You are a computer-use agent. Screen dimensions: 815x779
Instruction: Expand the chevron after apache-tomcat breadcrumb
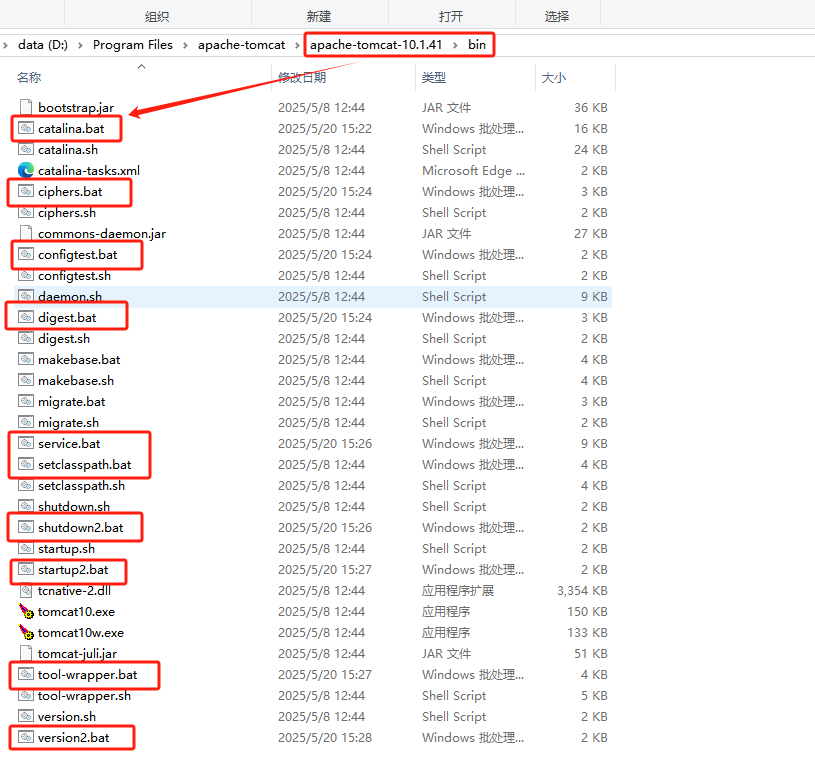(297, 45)
